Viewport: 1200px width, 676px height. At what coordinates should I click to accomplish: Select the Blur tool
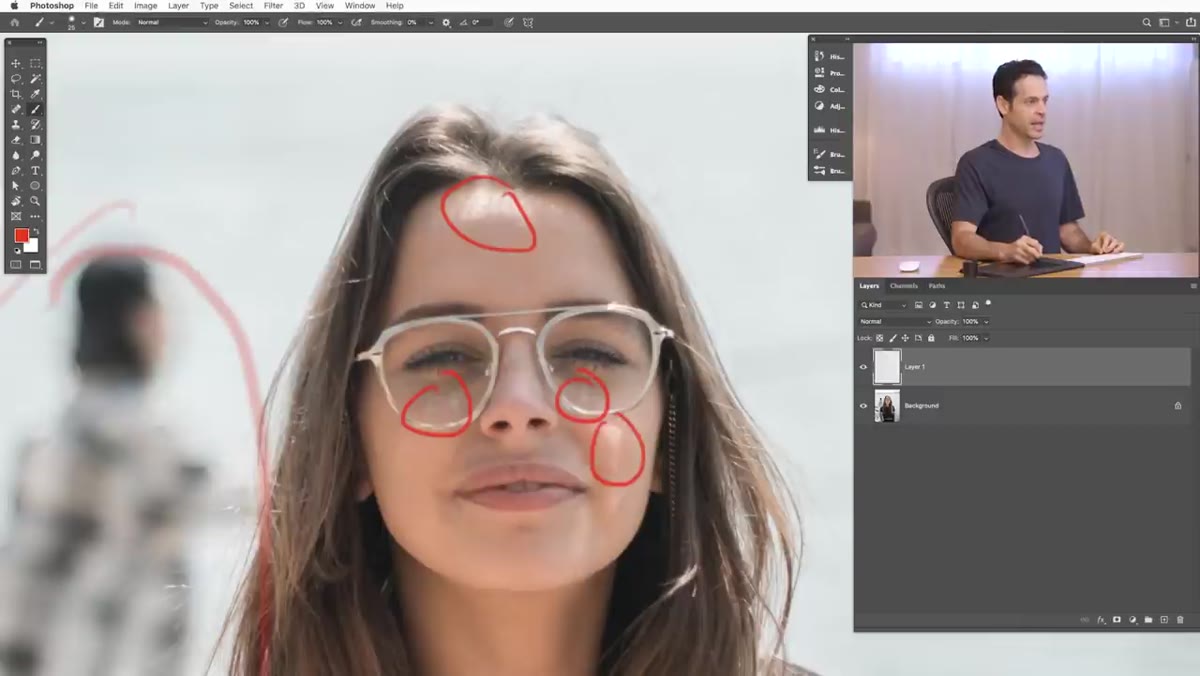coord(16,155)
